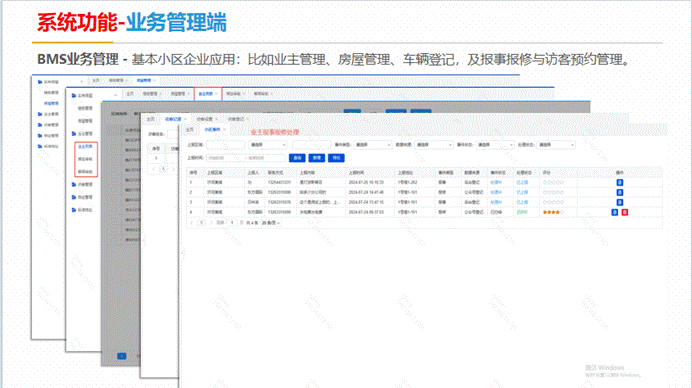This screenshot has width=692, height=388.
Task: Click 物业管理 folder icon in rearmost window sidebar
Action: [40, 136]
